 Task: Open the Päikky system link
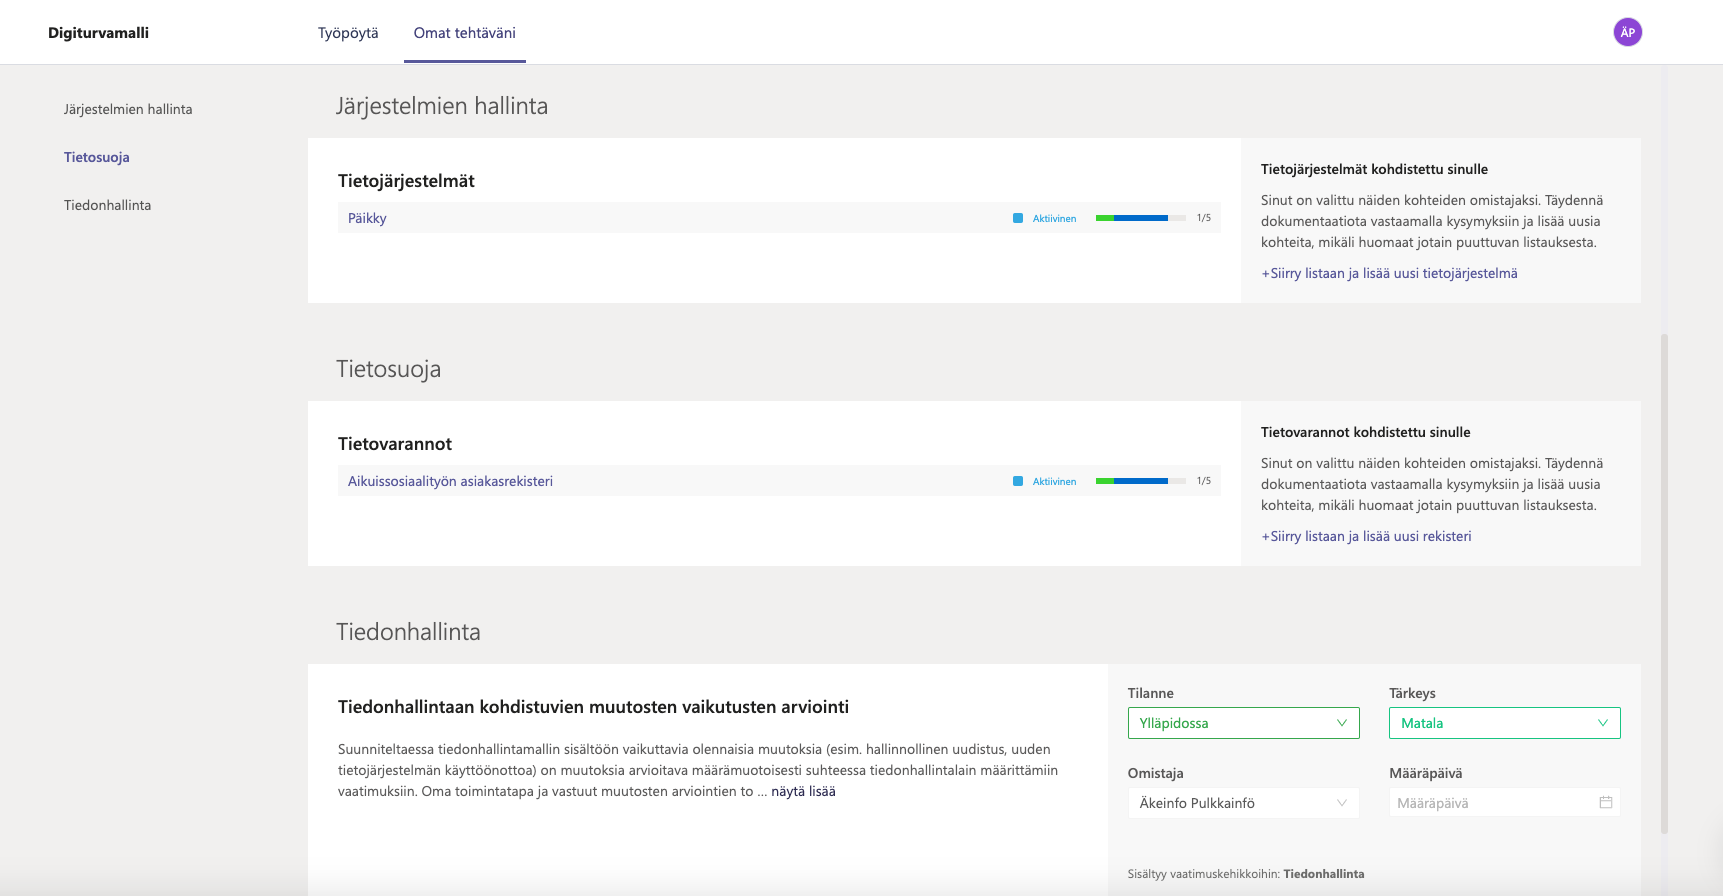click(367, 218)
